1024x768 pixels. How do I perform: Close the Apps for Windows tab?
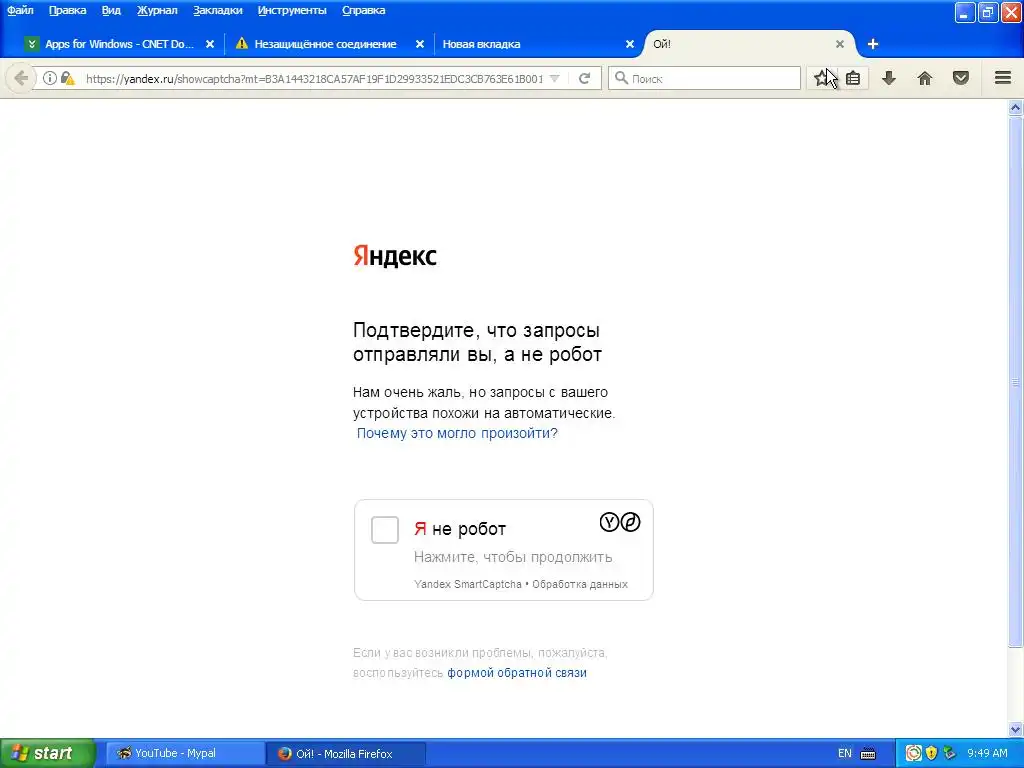click(x=210, y=44)
